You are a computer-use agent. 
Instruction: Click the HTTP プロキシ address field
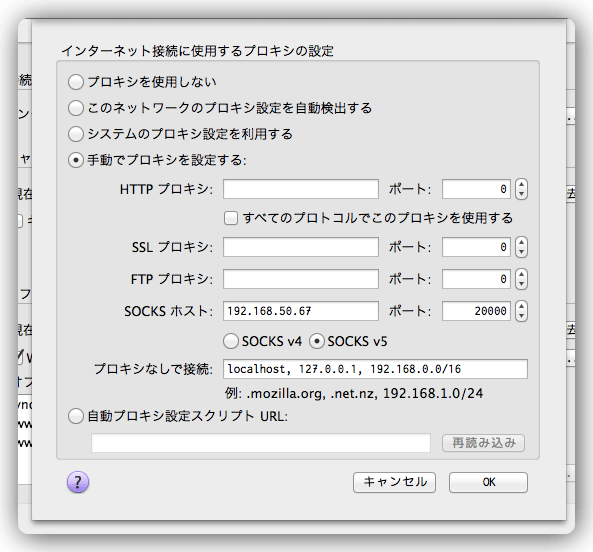[x=301, y=189]
